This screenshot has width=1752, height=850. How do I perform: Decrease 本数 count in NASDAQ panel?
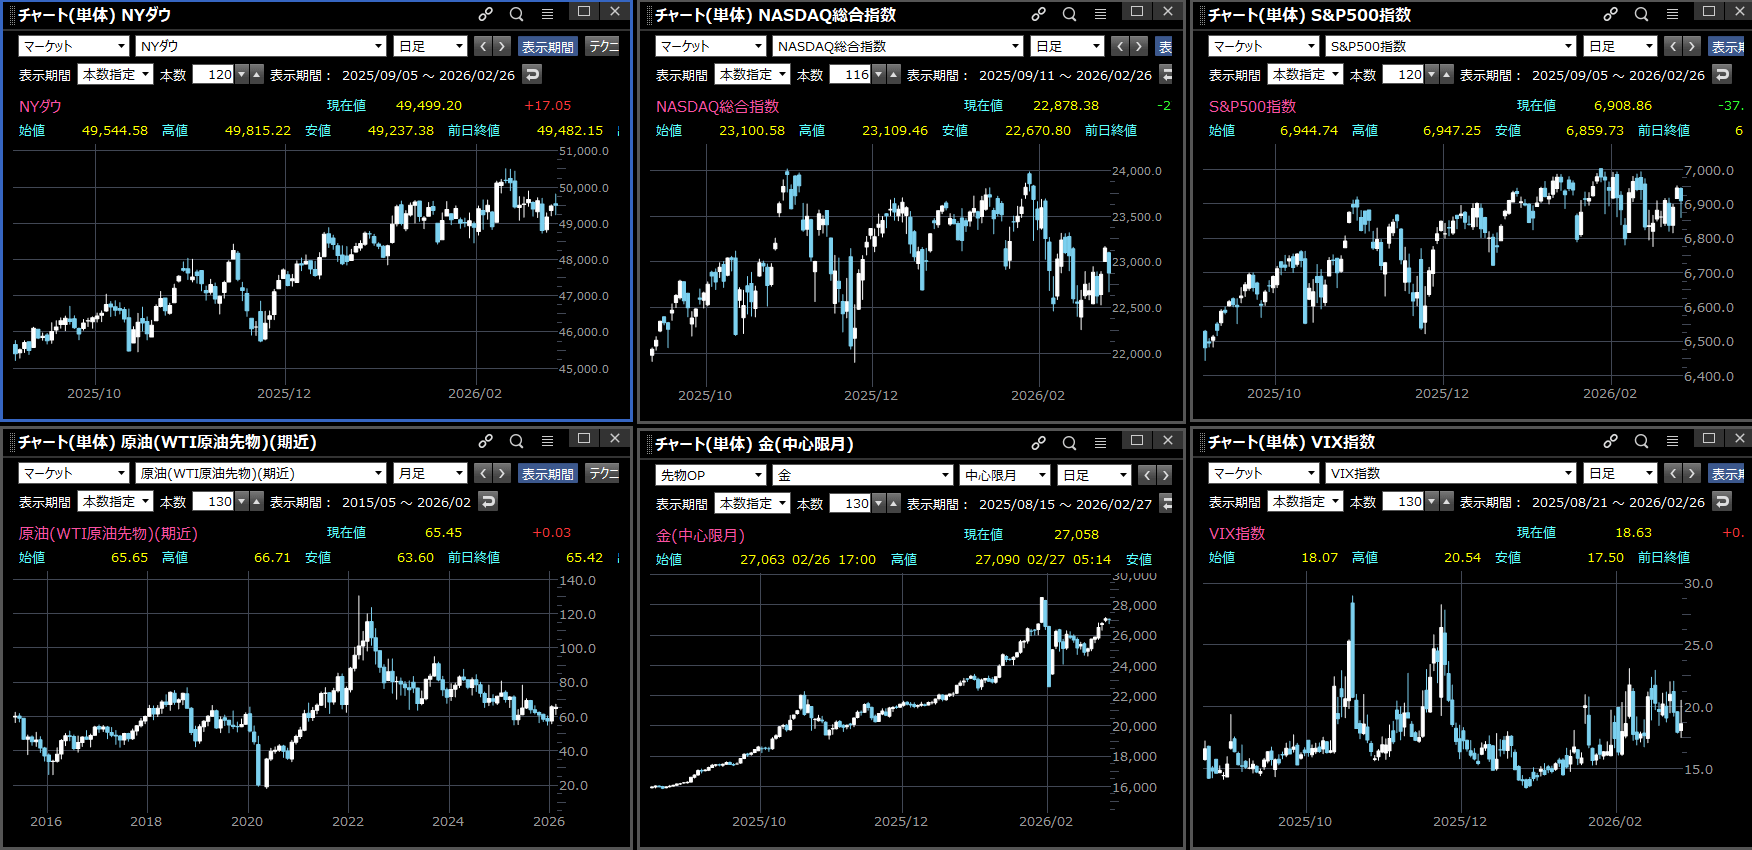pyautogui.click(x=879, y=74)
